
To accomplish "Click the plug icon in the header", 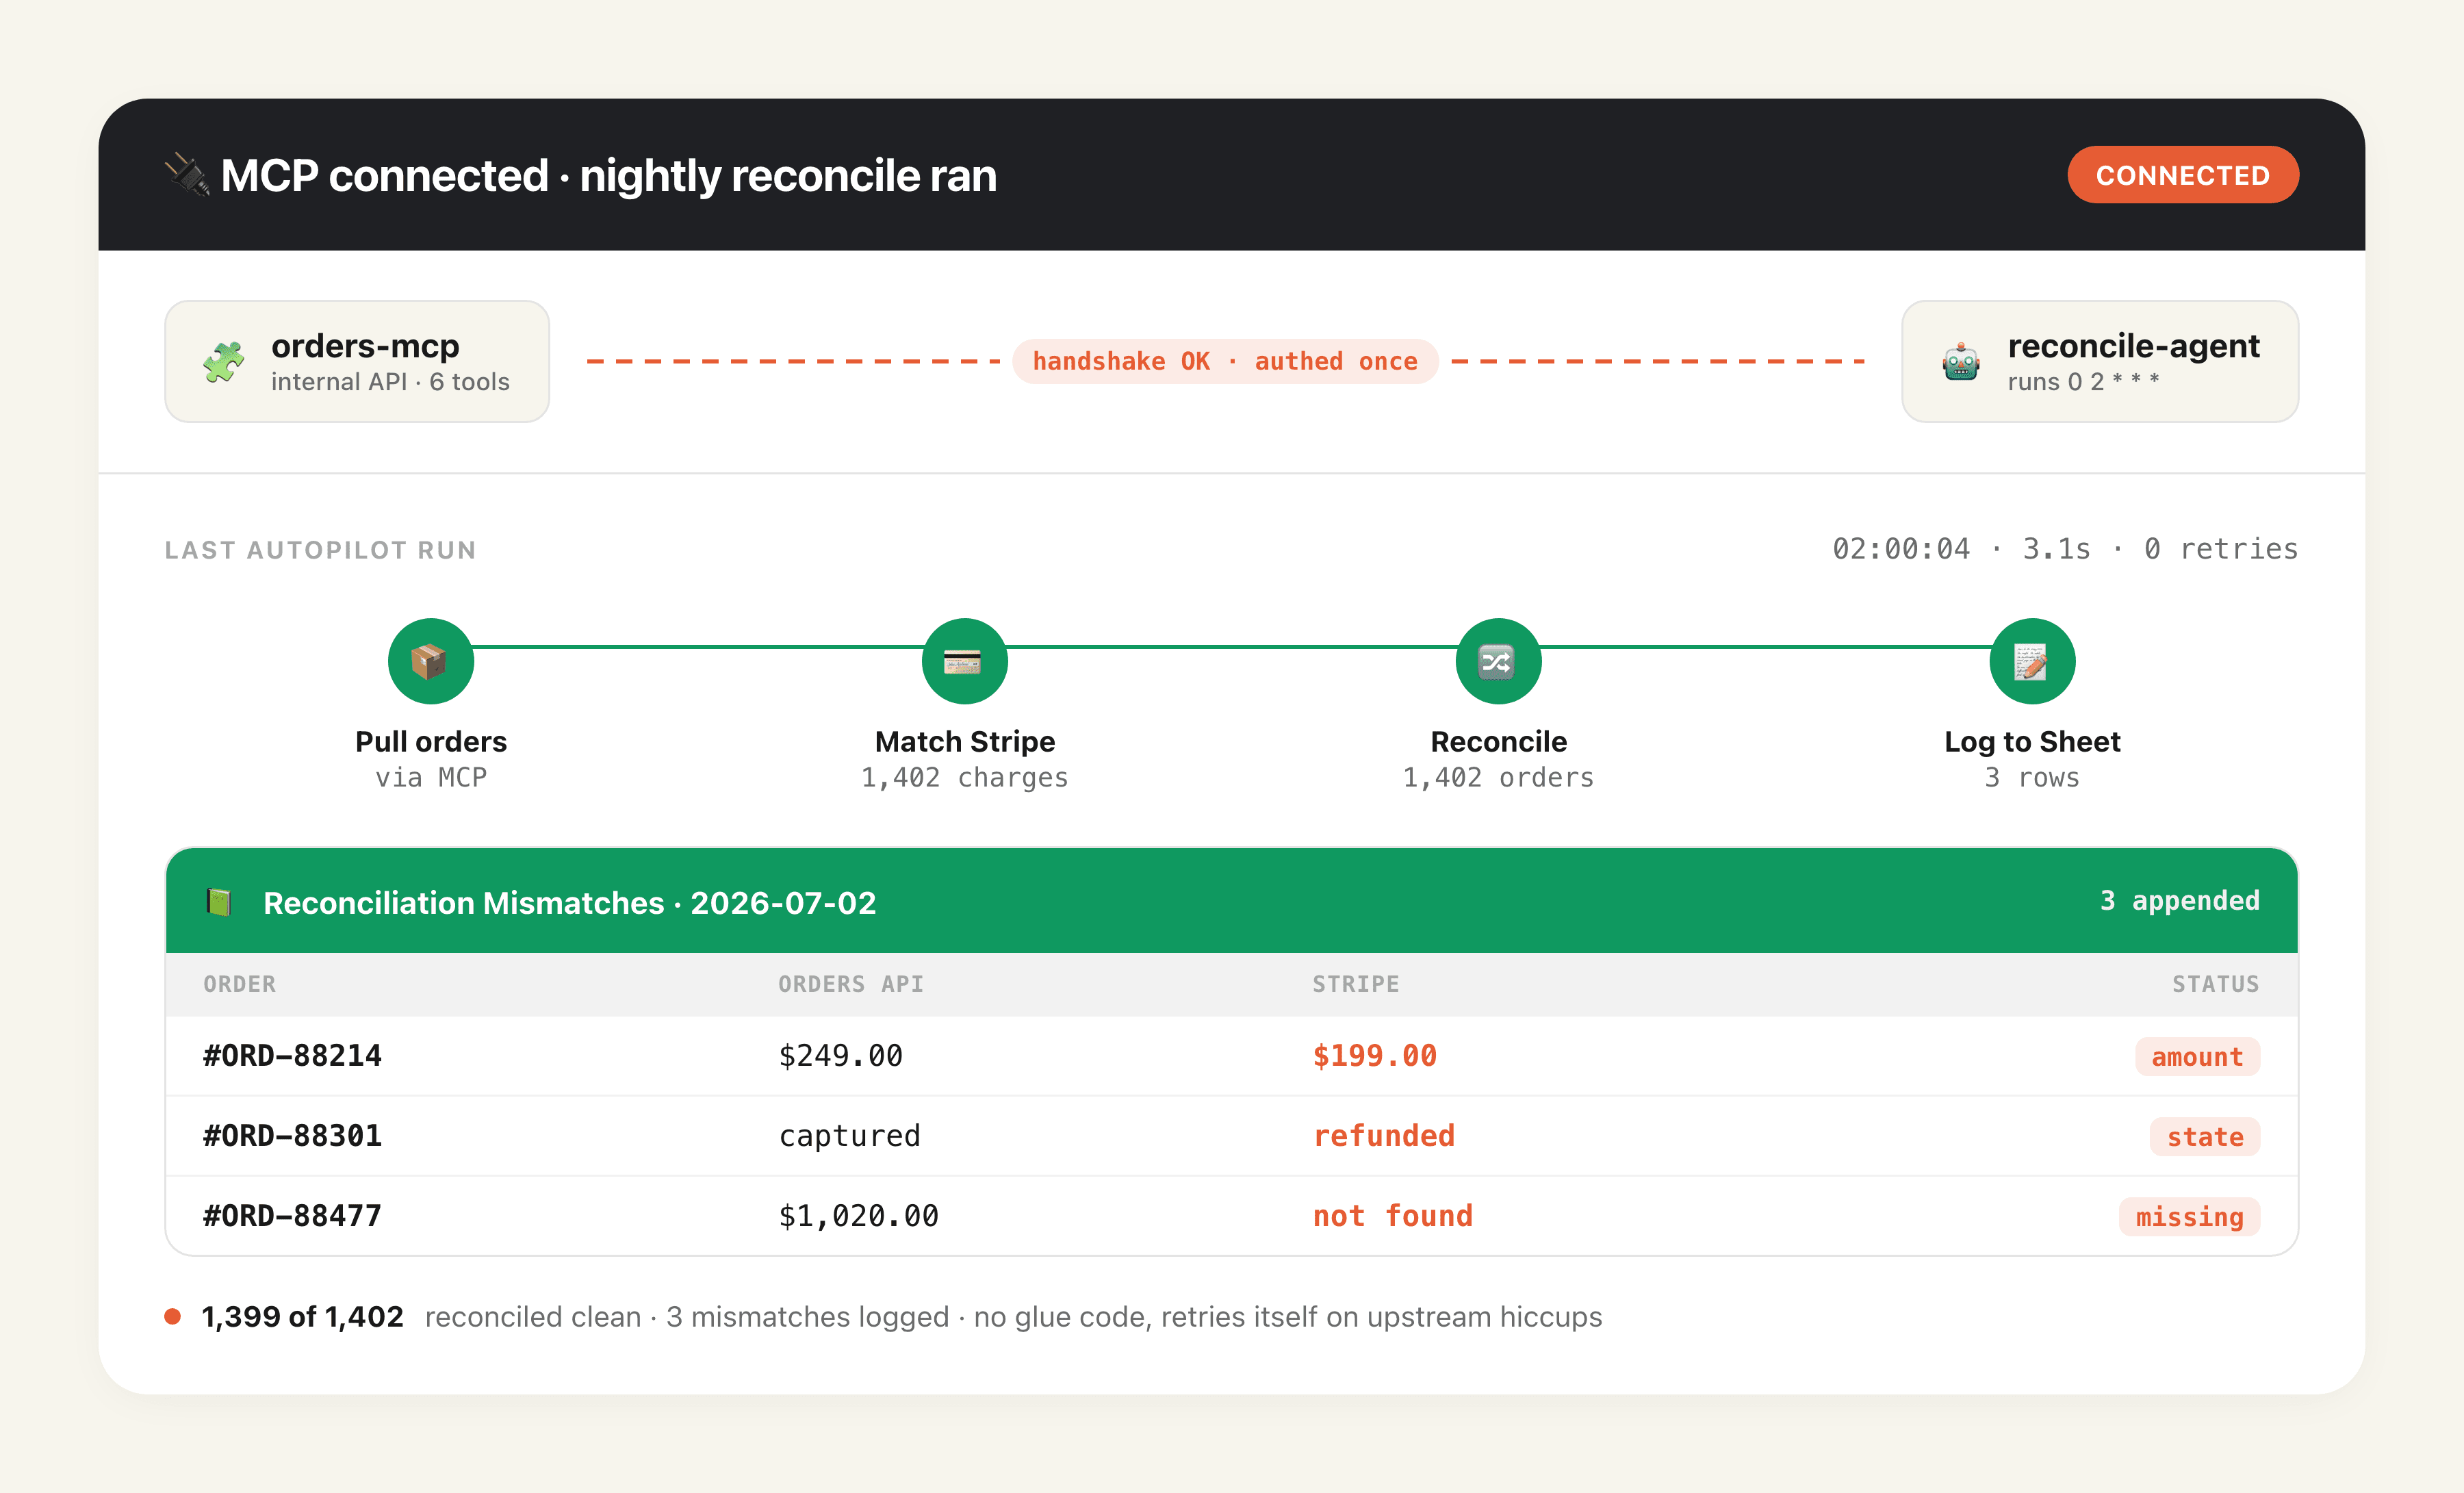I will (187, 175).
